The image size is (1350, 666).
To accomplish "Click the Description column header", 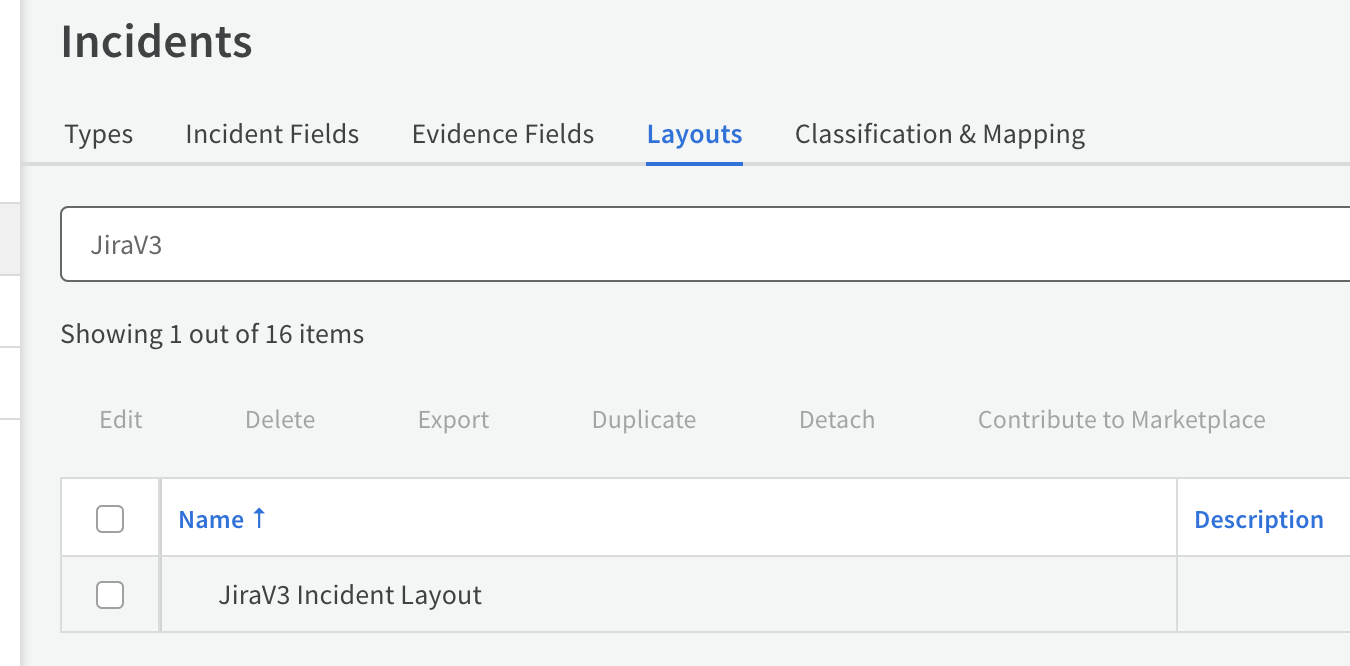I will (x=1258, y=520).
